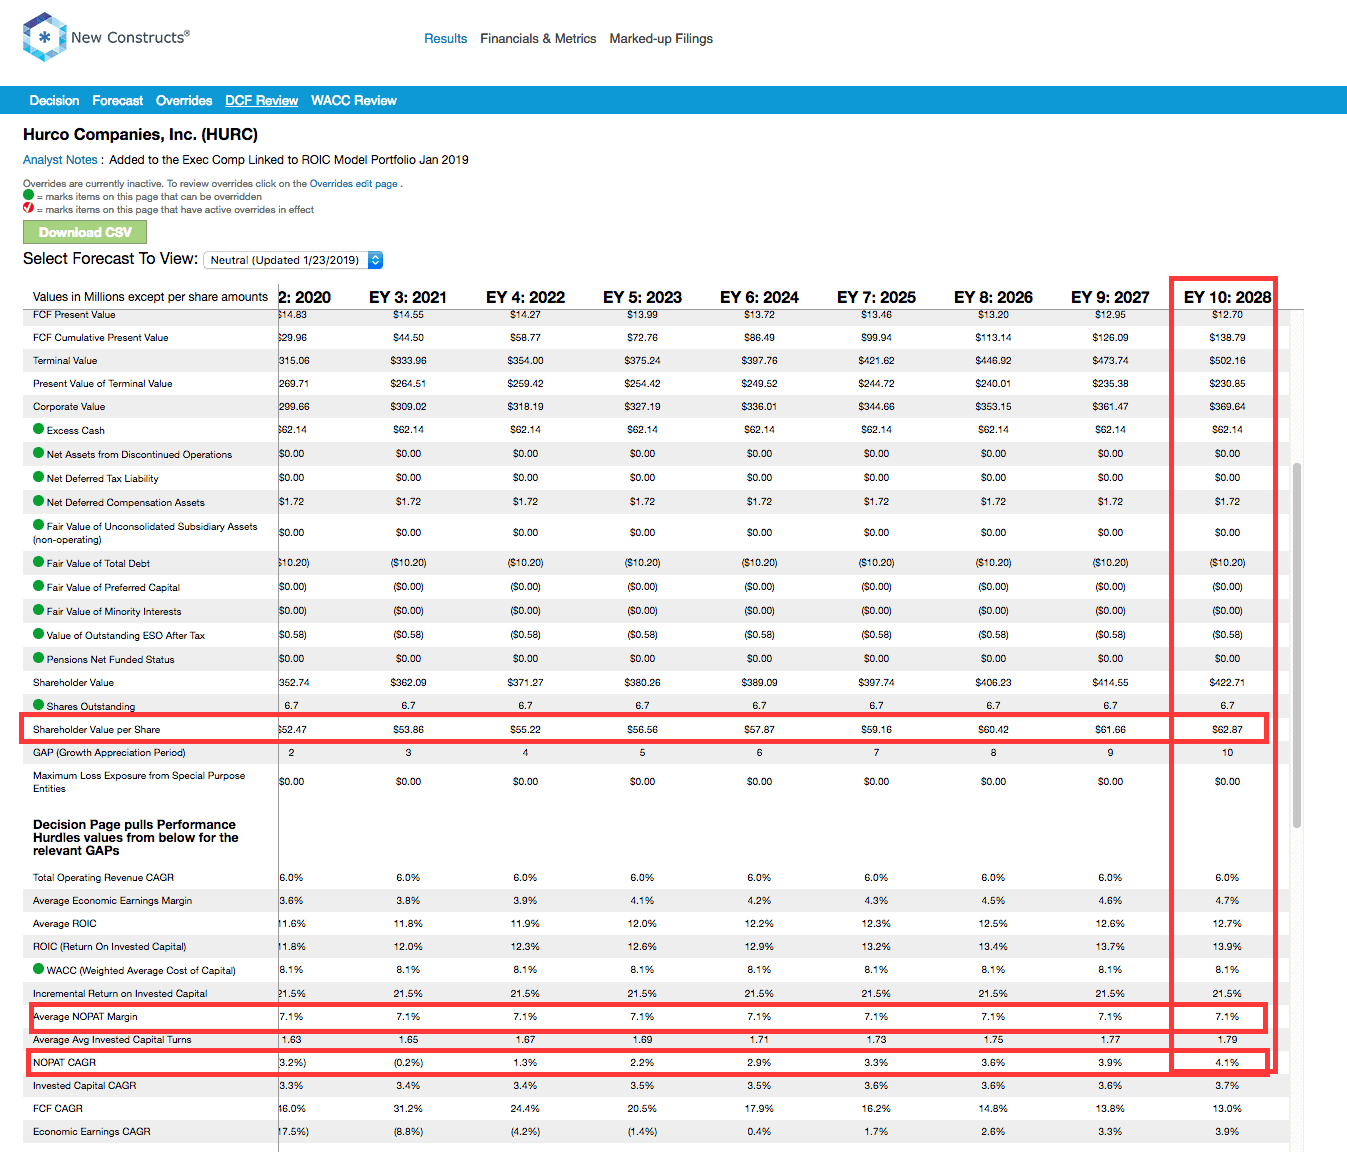Click the Total Operating Revenue CAGR label
The height and width of the screenshot is (1152, 1347).
point(103,877)
